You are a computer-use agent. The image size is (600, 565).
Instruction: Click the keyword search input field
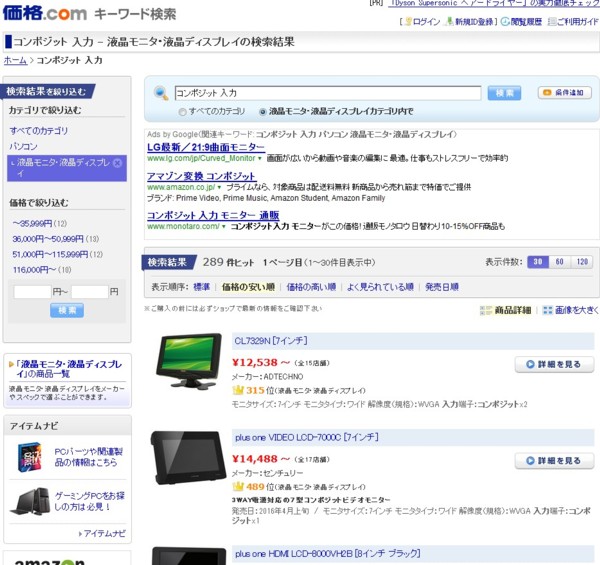tap(328, 93)
